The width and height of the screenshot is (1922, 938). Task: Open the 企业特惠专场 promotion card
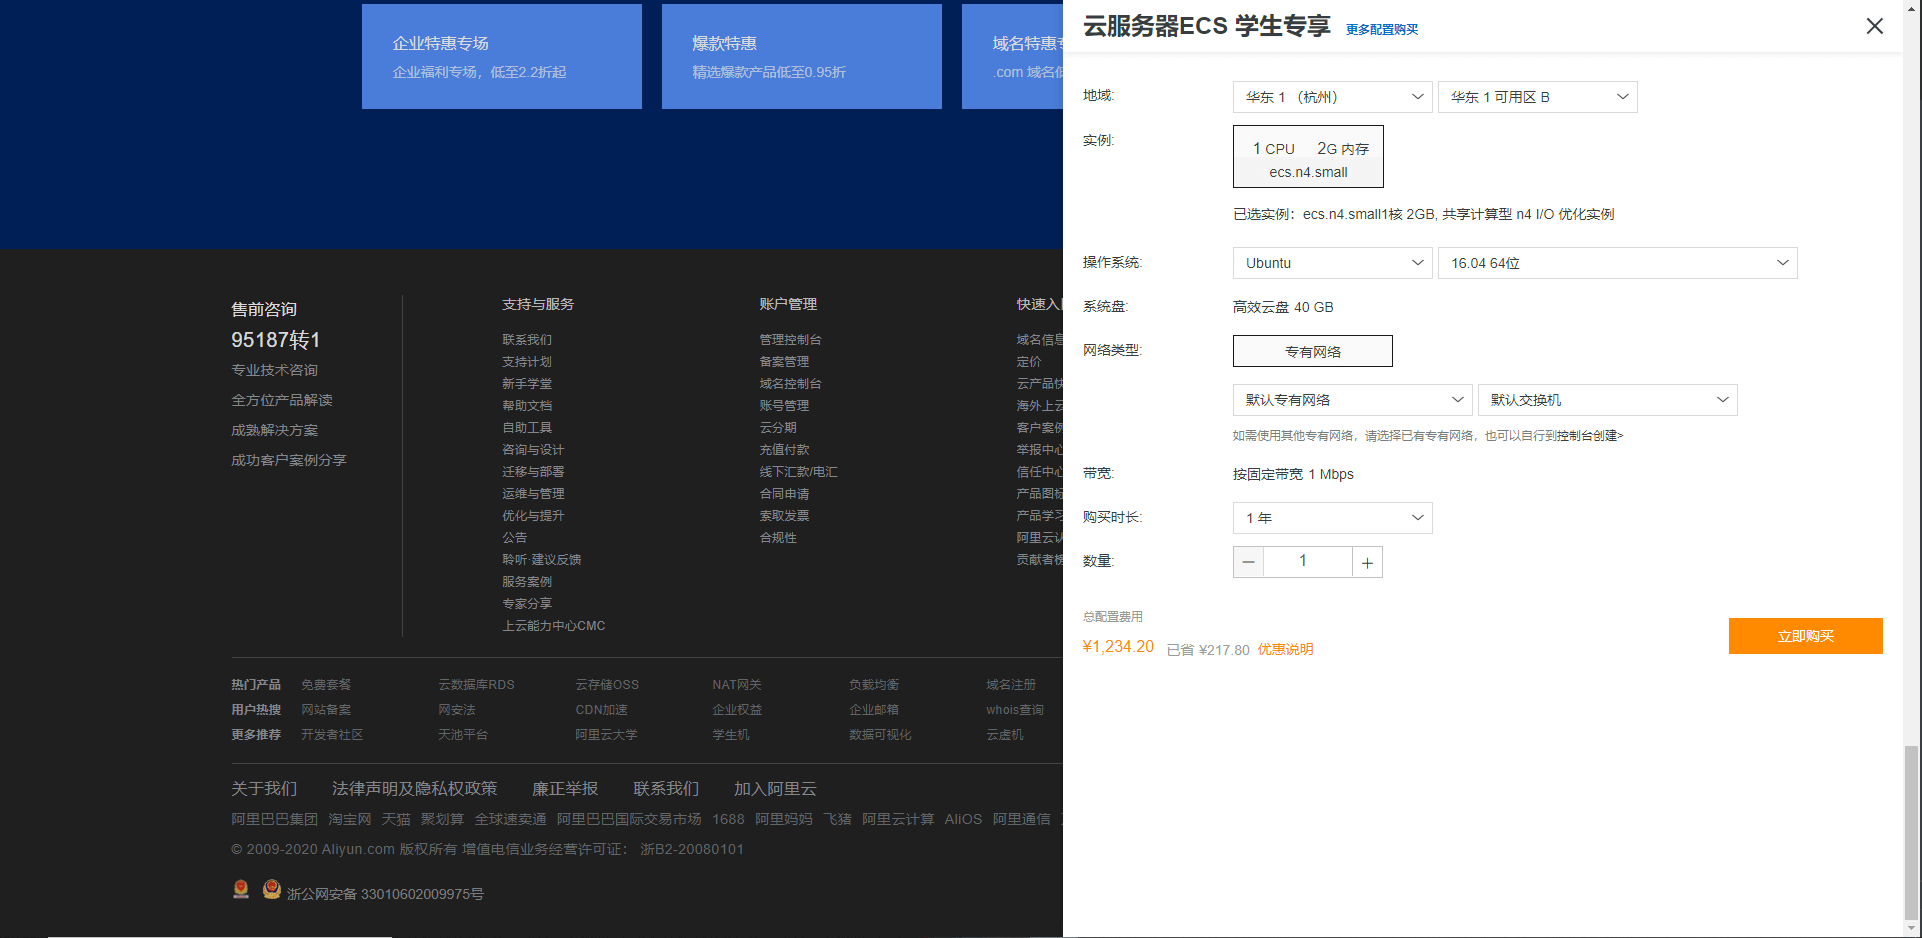point(502,56)
